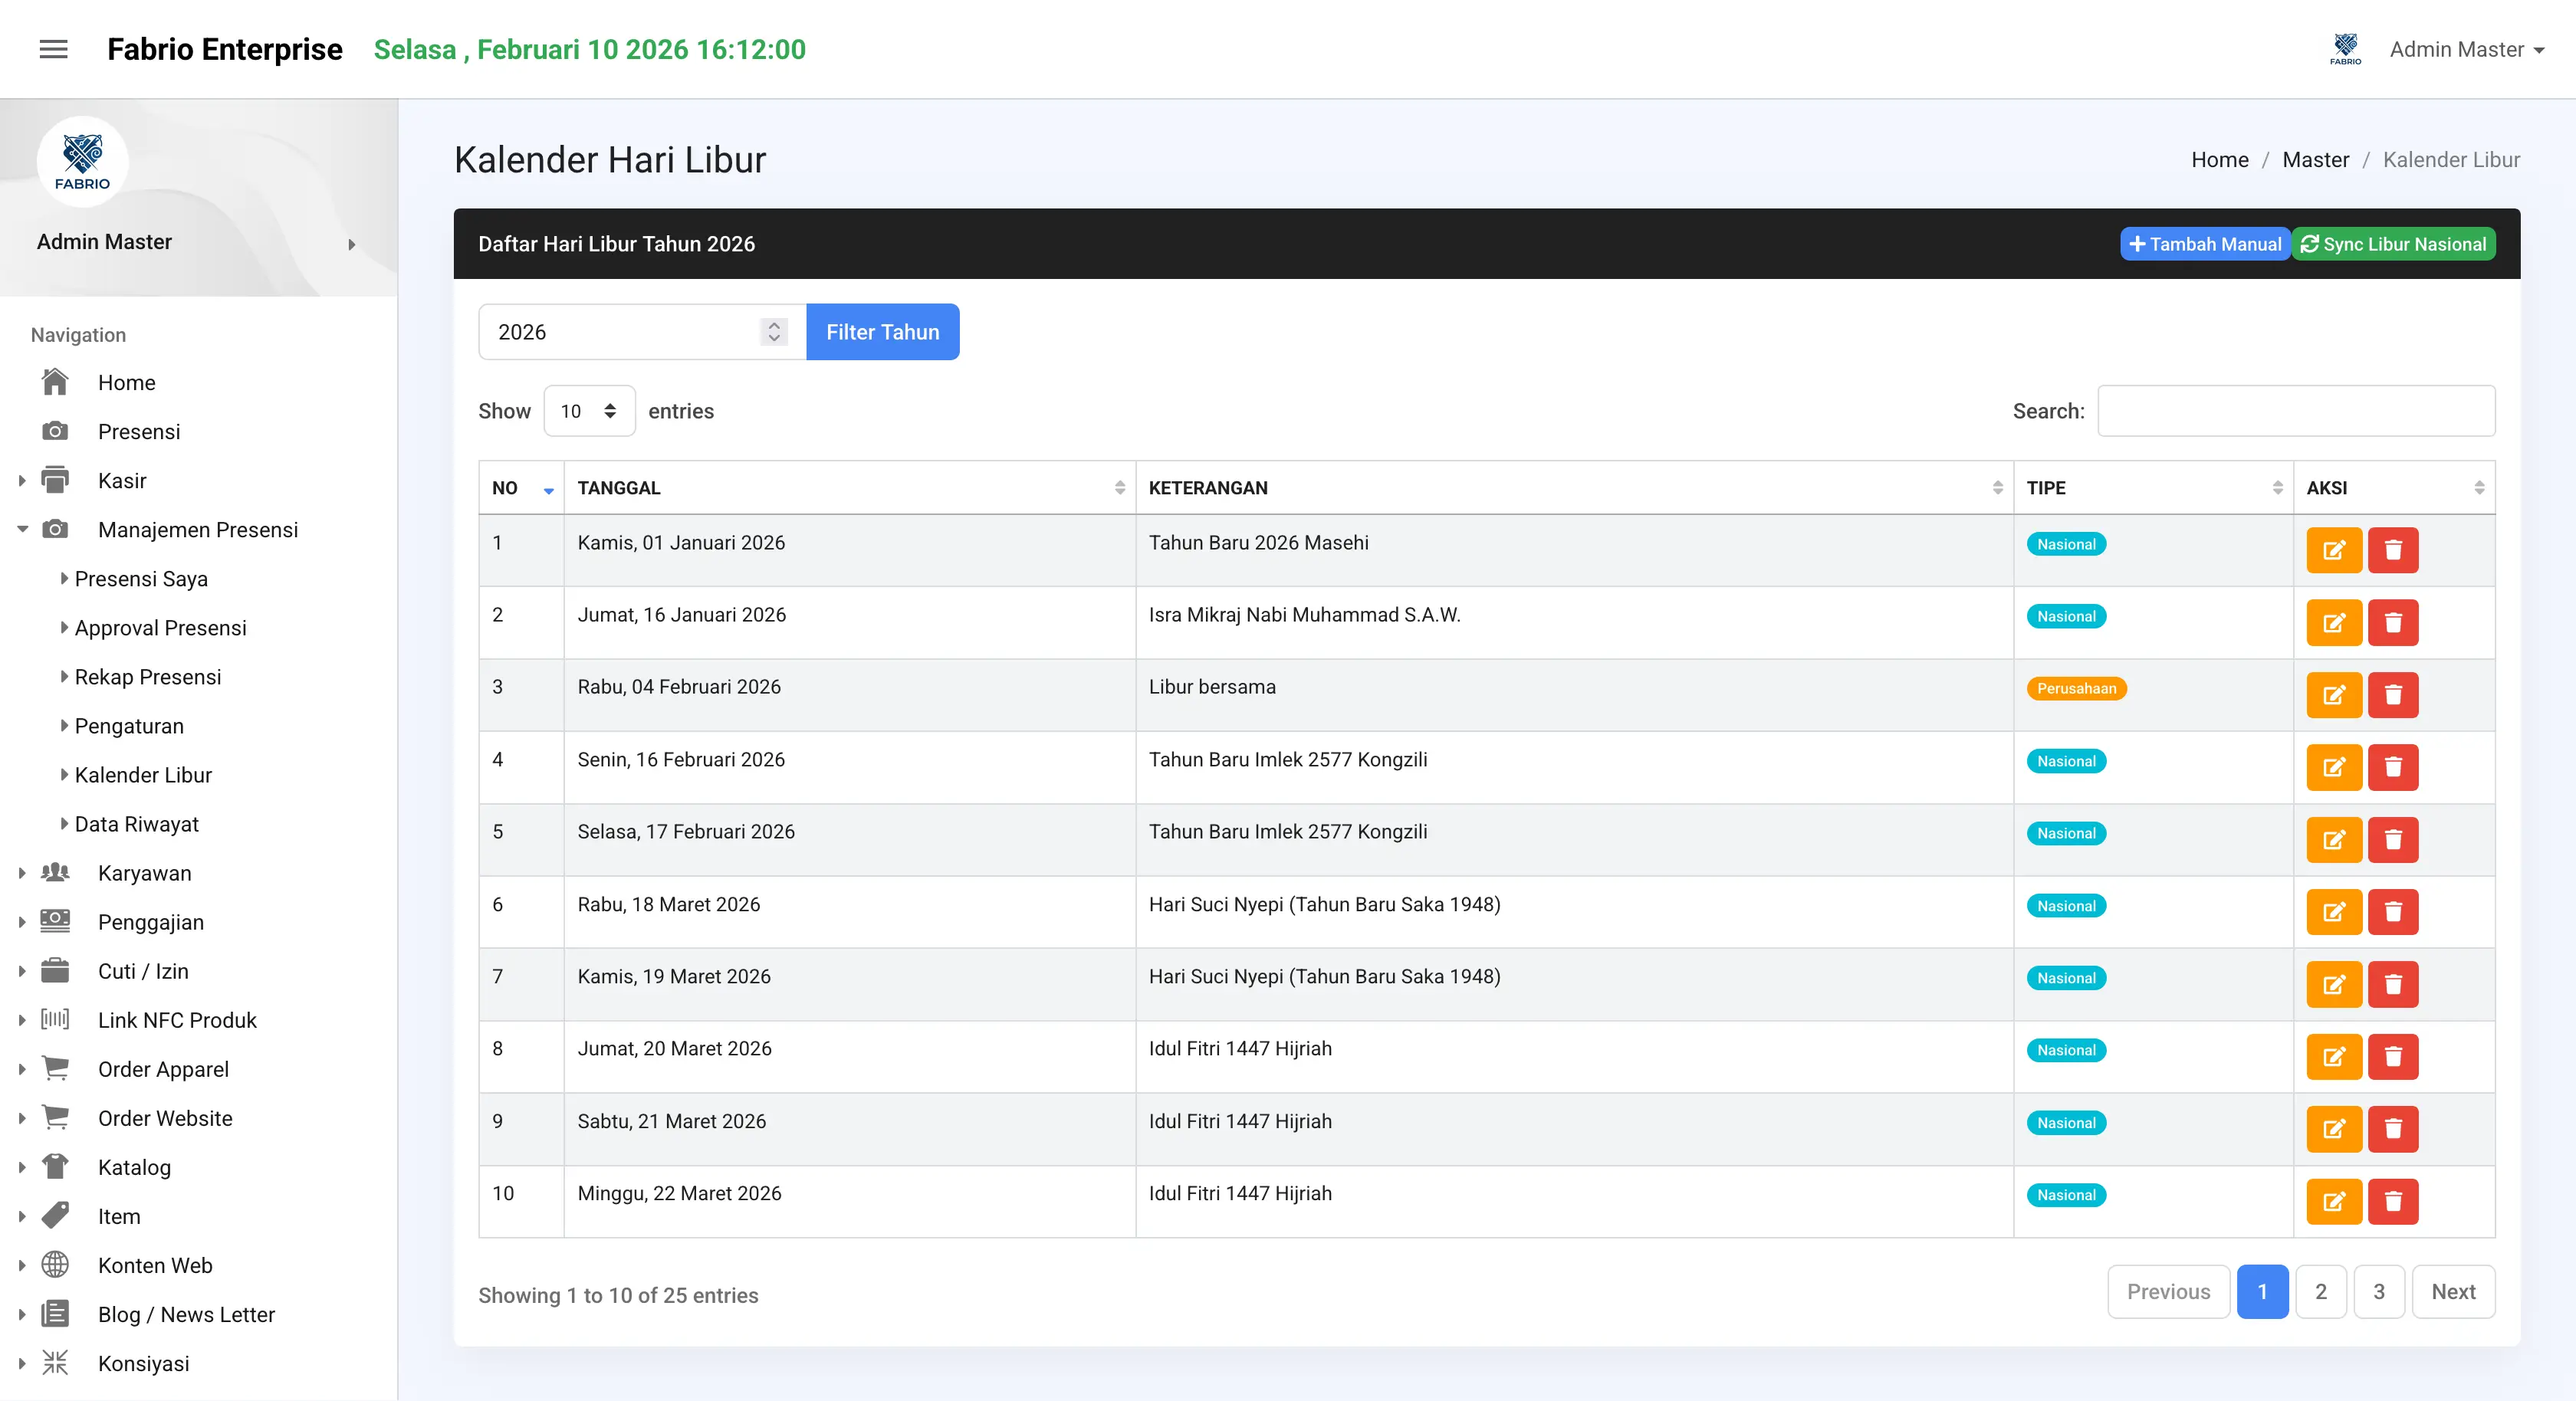Open the Admin Master user dropdown

pos(2466,49)
